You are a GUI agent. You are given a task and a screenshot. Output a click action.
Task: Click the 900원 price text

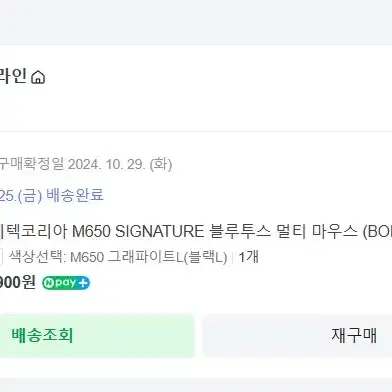(17, 282)
